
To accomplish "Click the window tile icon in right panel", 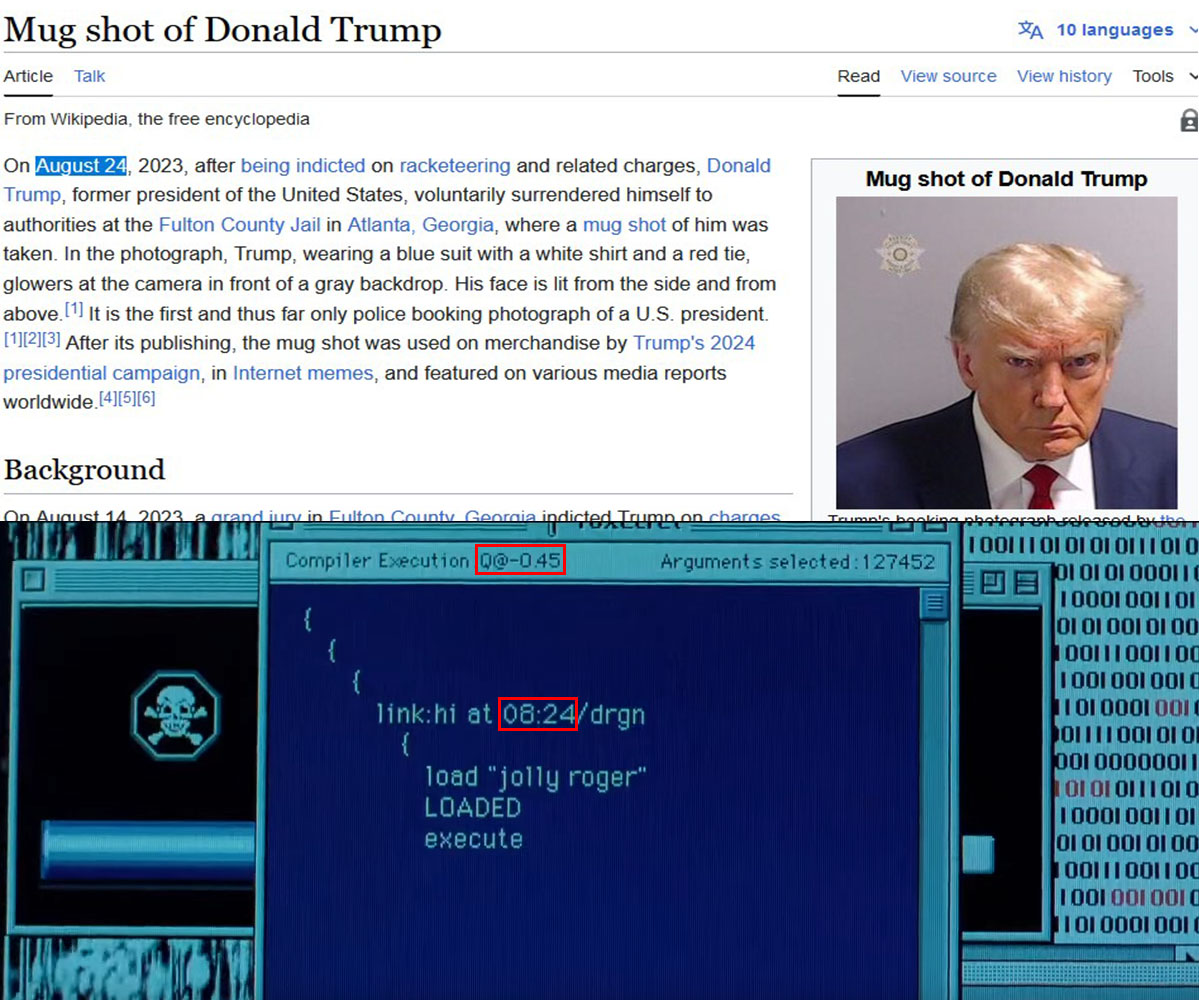I will click(x=993, y=583).
